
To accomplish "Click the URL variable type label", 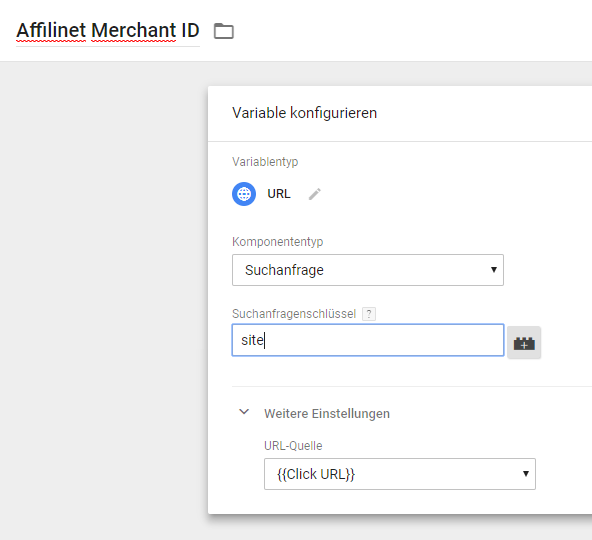I will pos(279,194).
